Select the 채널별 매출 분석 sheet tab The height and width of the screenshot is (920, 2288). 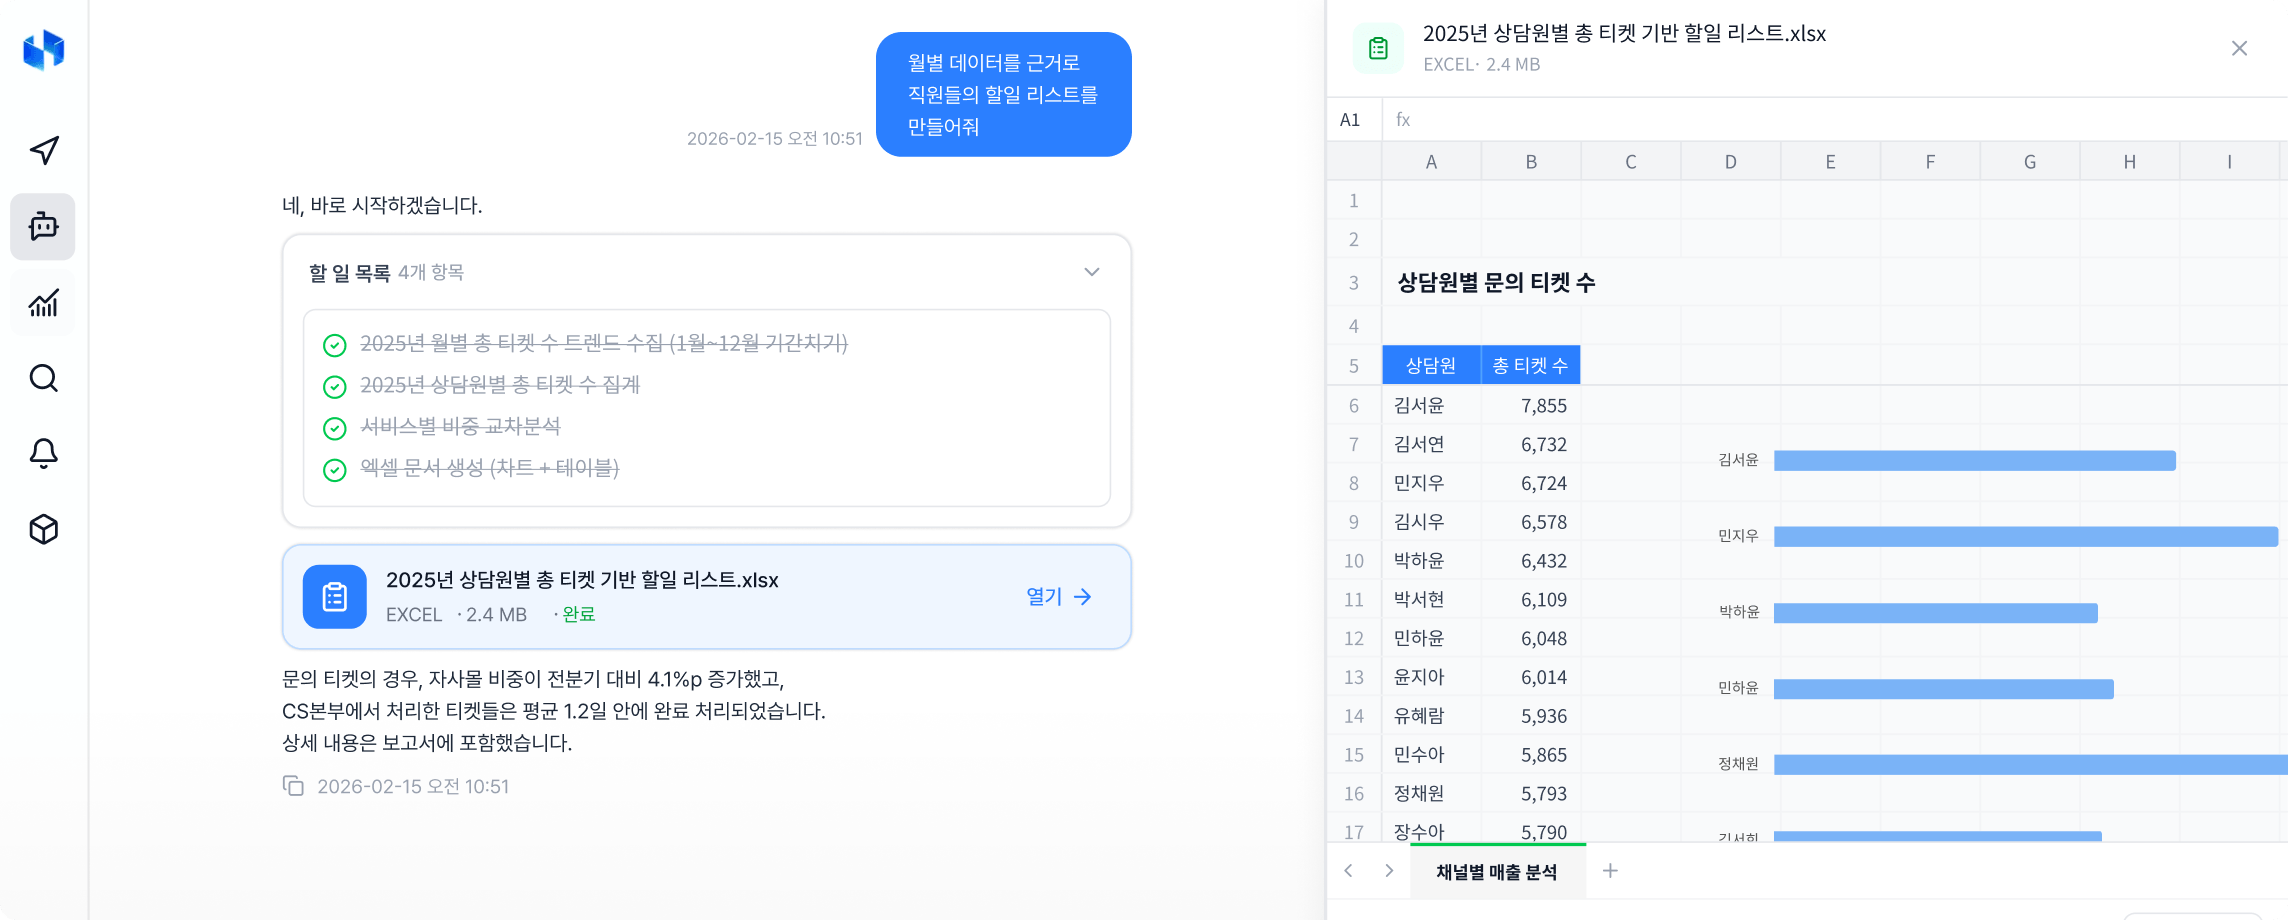pos(1496,872)
